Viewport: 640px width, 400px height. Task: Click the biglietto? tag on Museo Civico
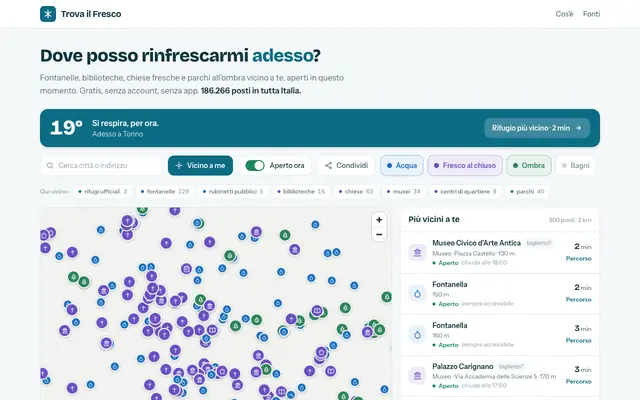(538, 243)
